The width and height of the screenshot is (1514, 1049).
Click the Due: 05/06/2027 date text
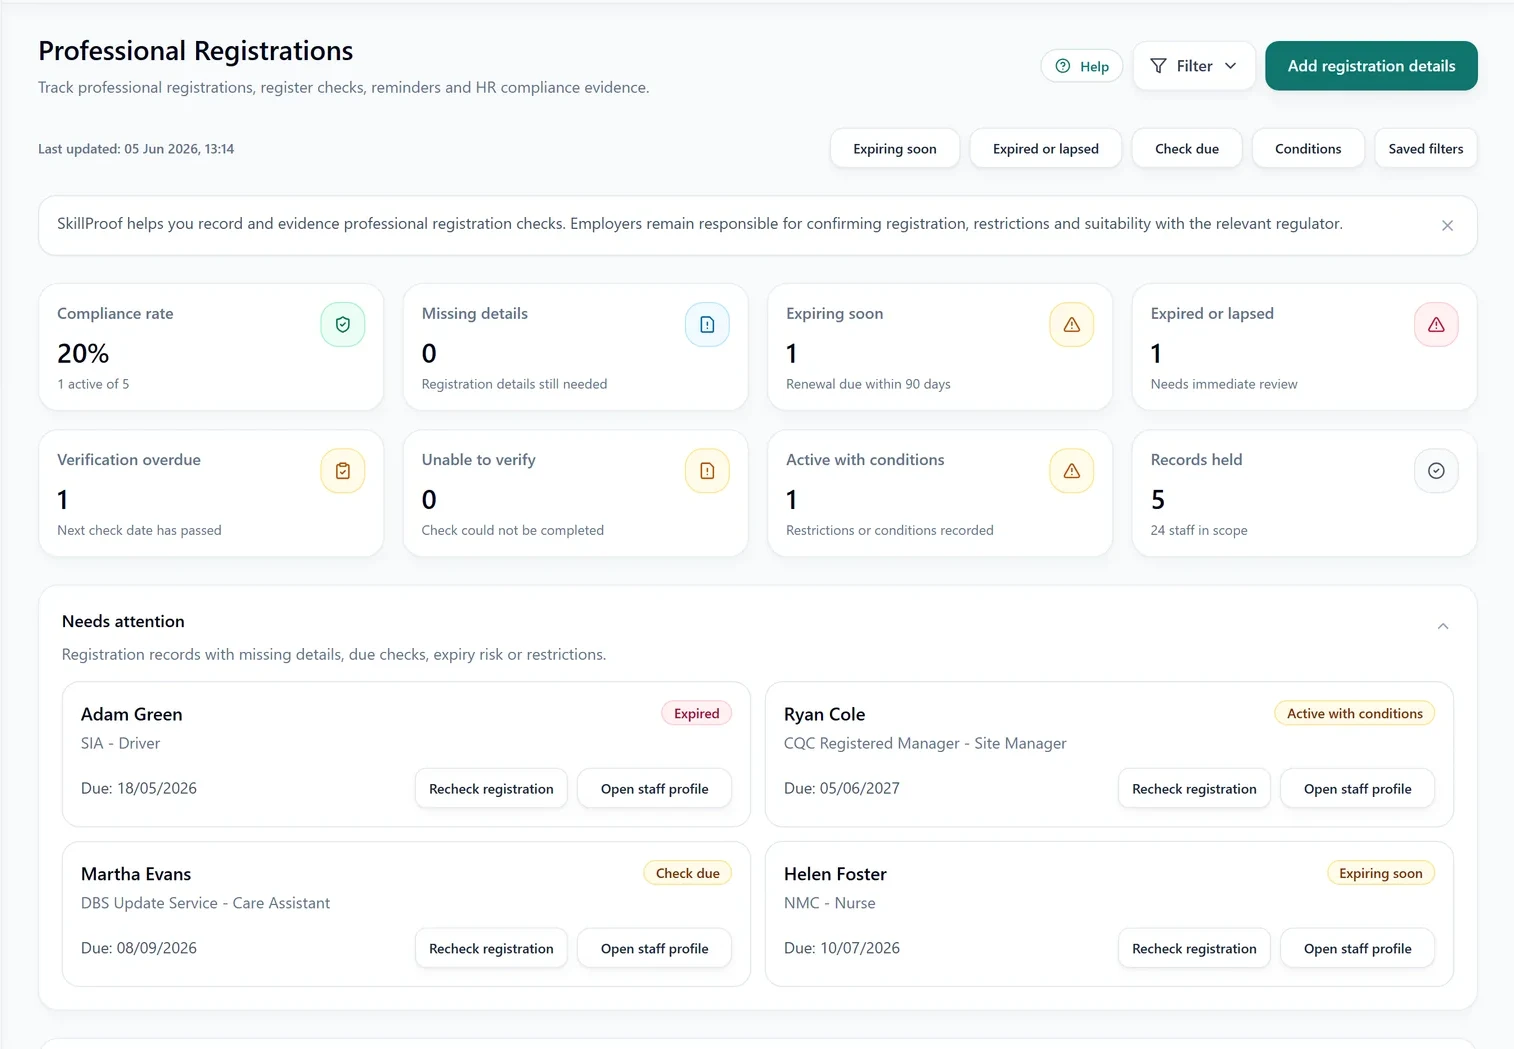pyautogui.click(x=842, y=788)
